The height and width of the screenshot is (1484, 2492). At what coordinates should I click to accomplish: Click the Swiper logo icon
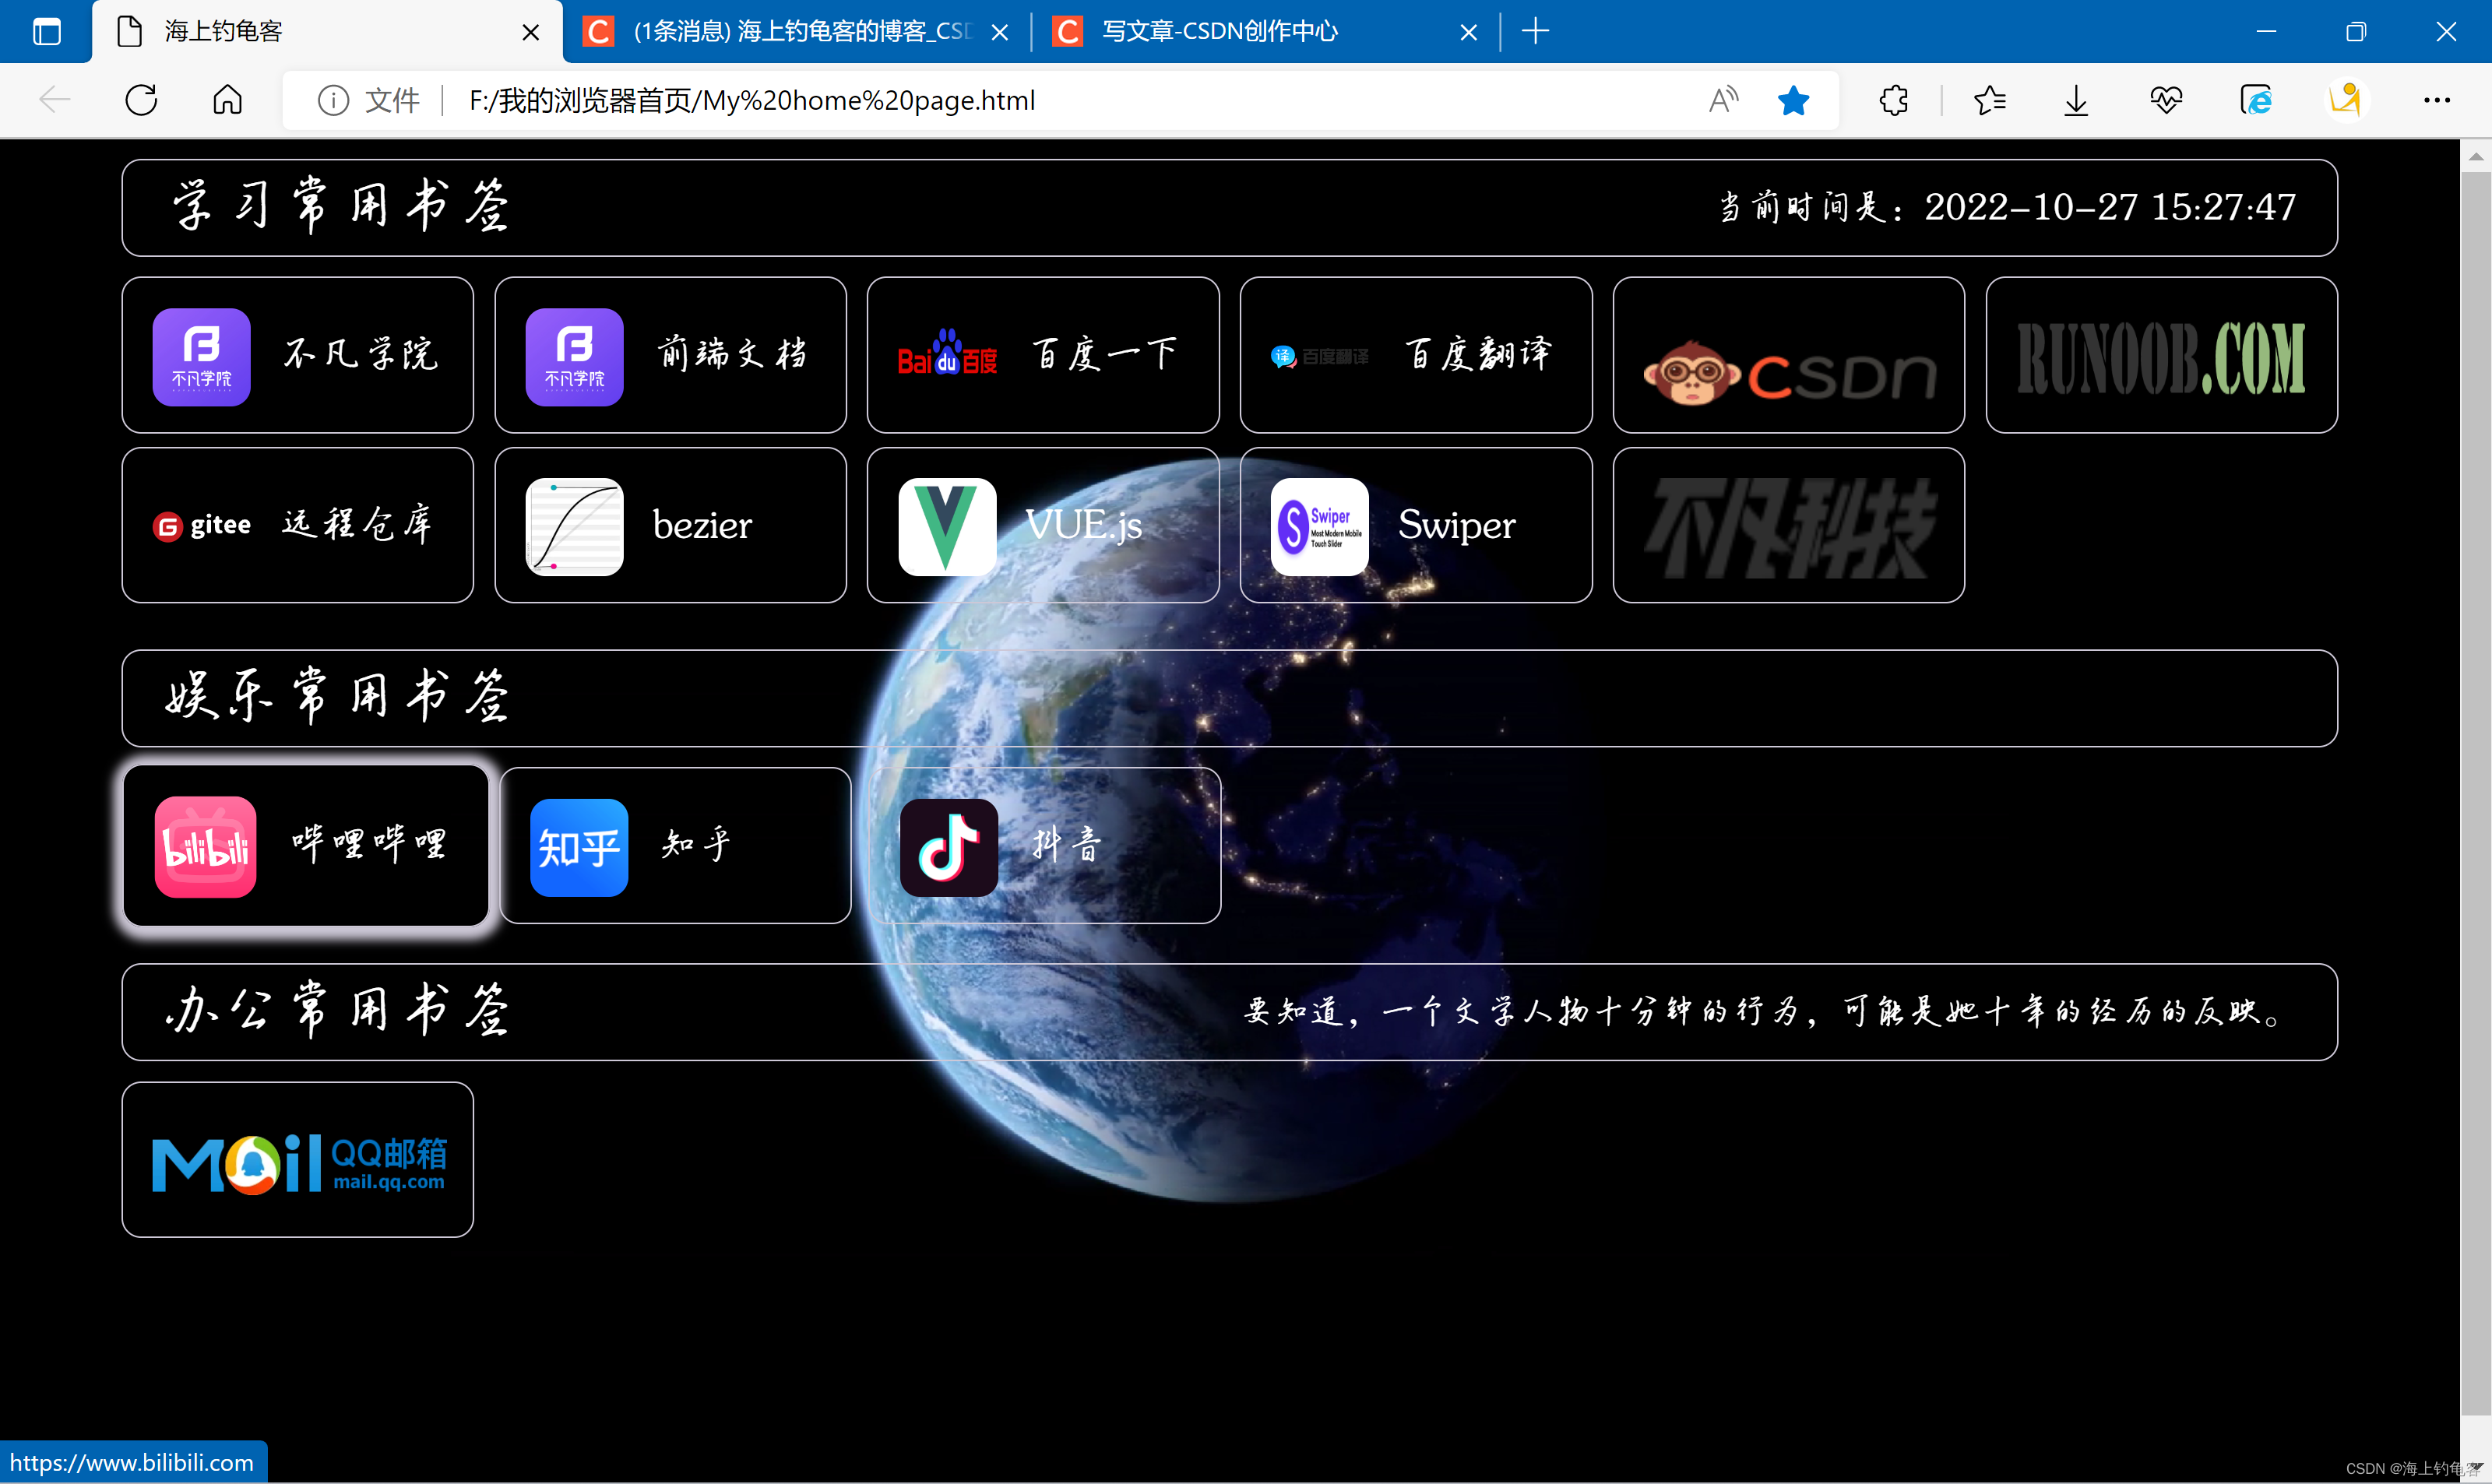[1319, 527]
